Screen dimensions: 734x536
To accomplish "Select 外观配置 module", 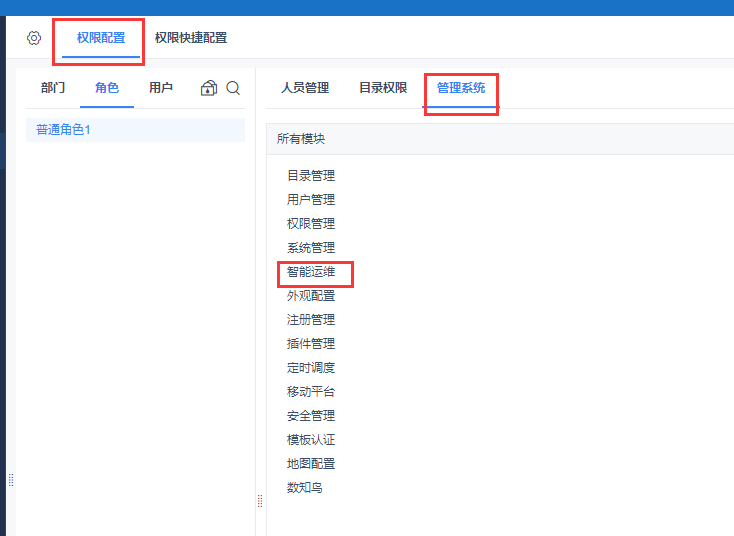I will pos(311,296).
